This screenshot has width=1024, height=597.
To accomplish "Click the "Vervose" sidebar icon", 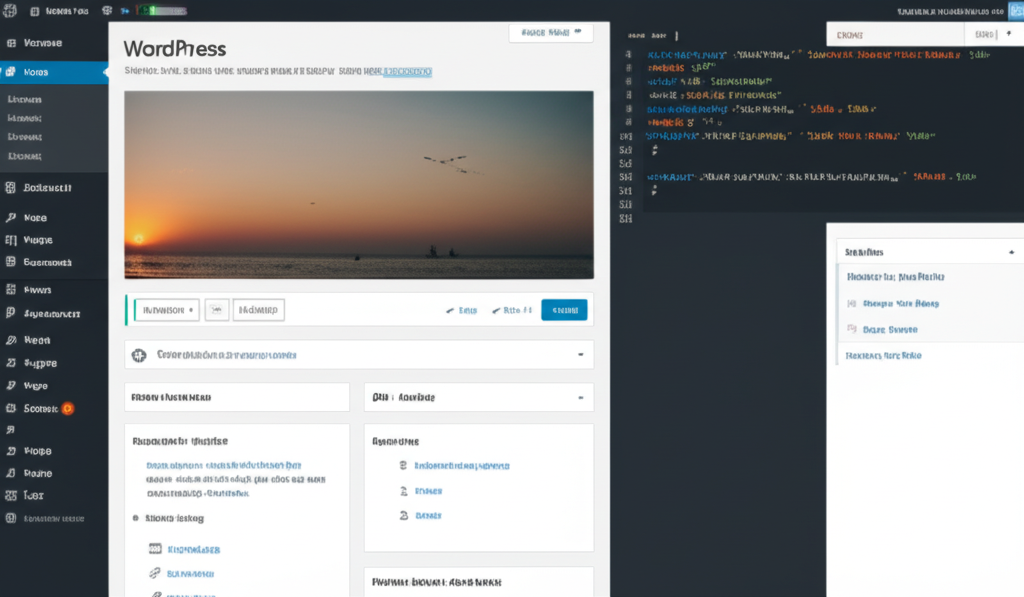I will (x=11, y=43).
